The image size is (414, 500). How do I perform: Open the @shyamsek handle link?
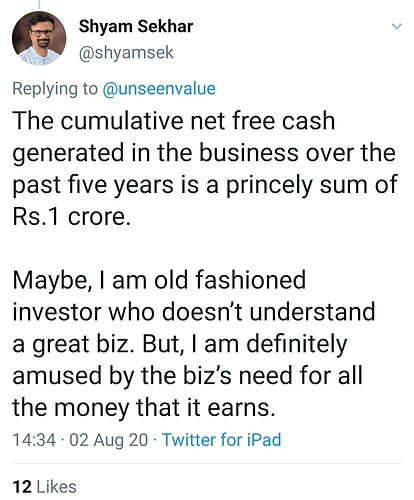126,53
